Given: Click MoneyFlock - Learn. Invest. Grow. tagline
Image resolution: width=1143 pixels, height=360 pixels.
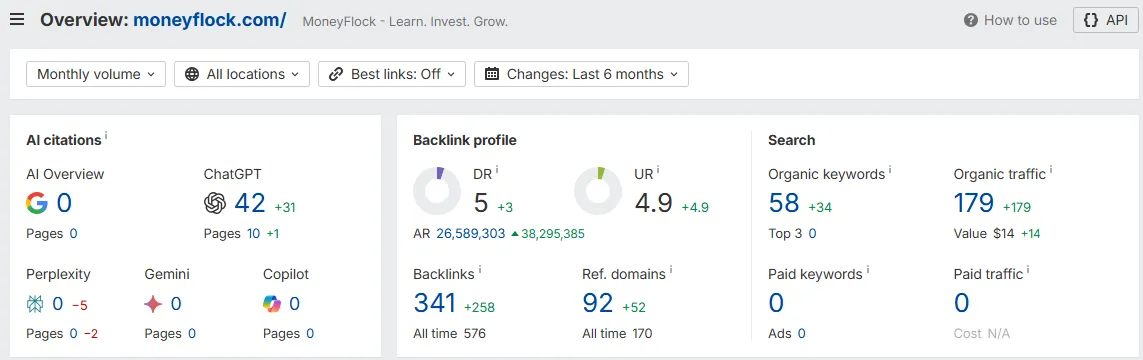Looking at the screenshot, I should coord(405,21).
